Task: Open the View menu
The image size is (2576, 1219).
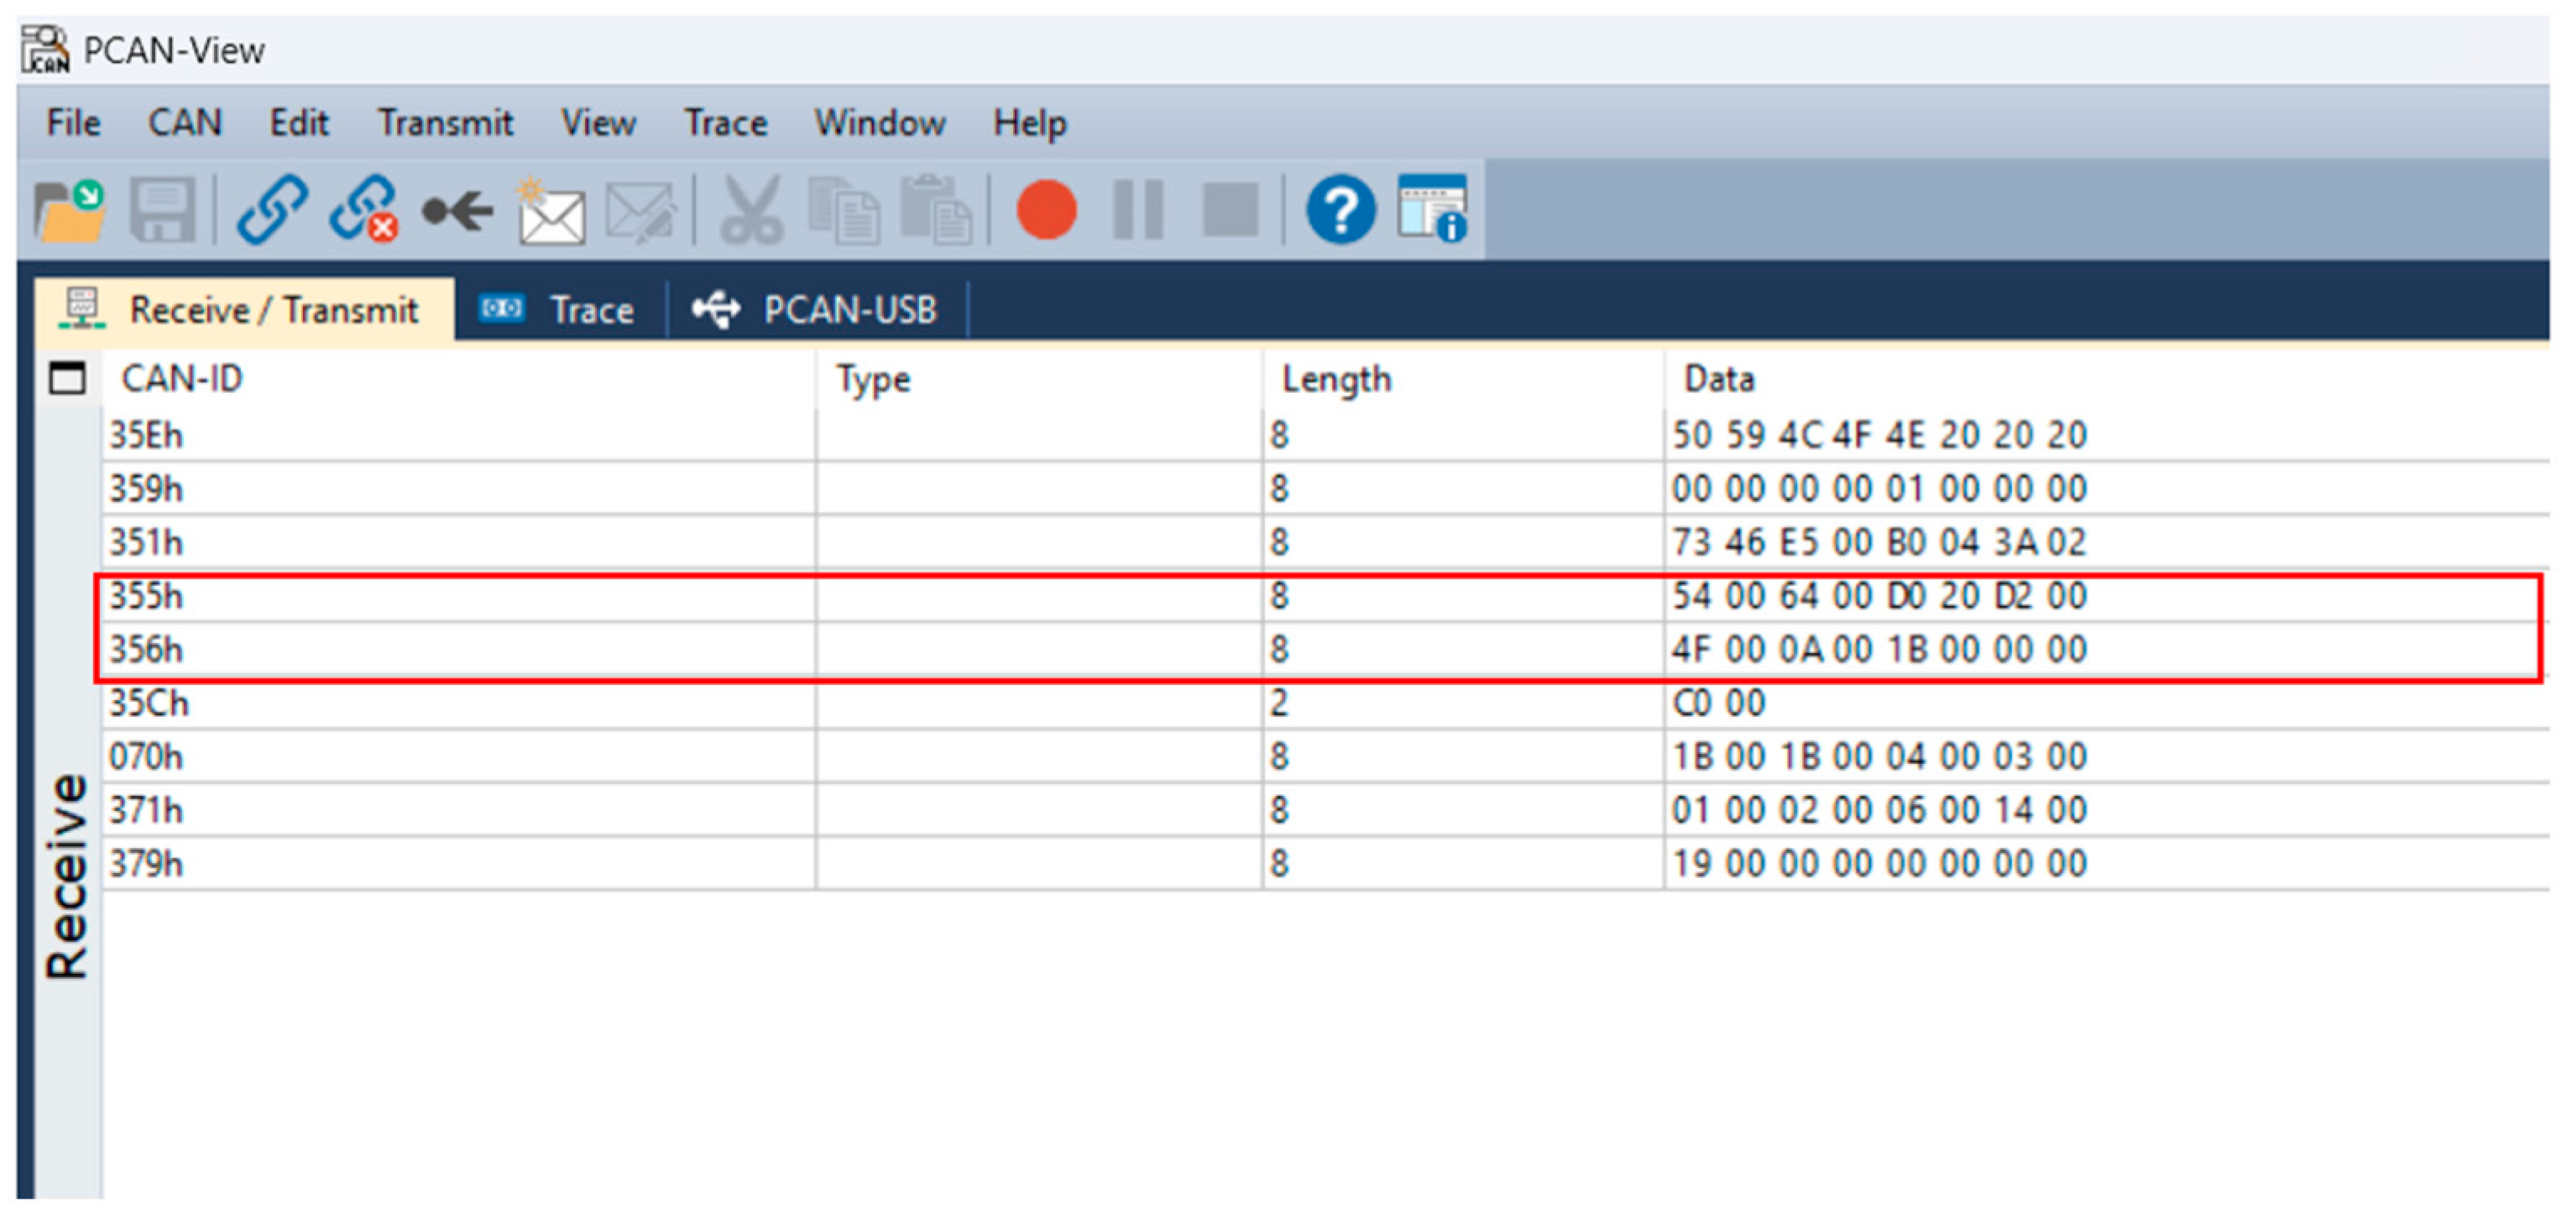Action: (598, 123)
